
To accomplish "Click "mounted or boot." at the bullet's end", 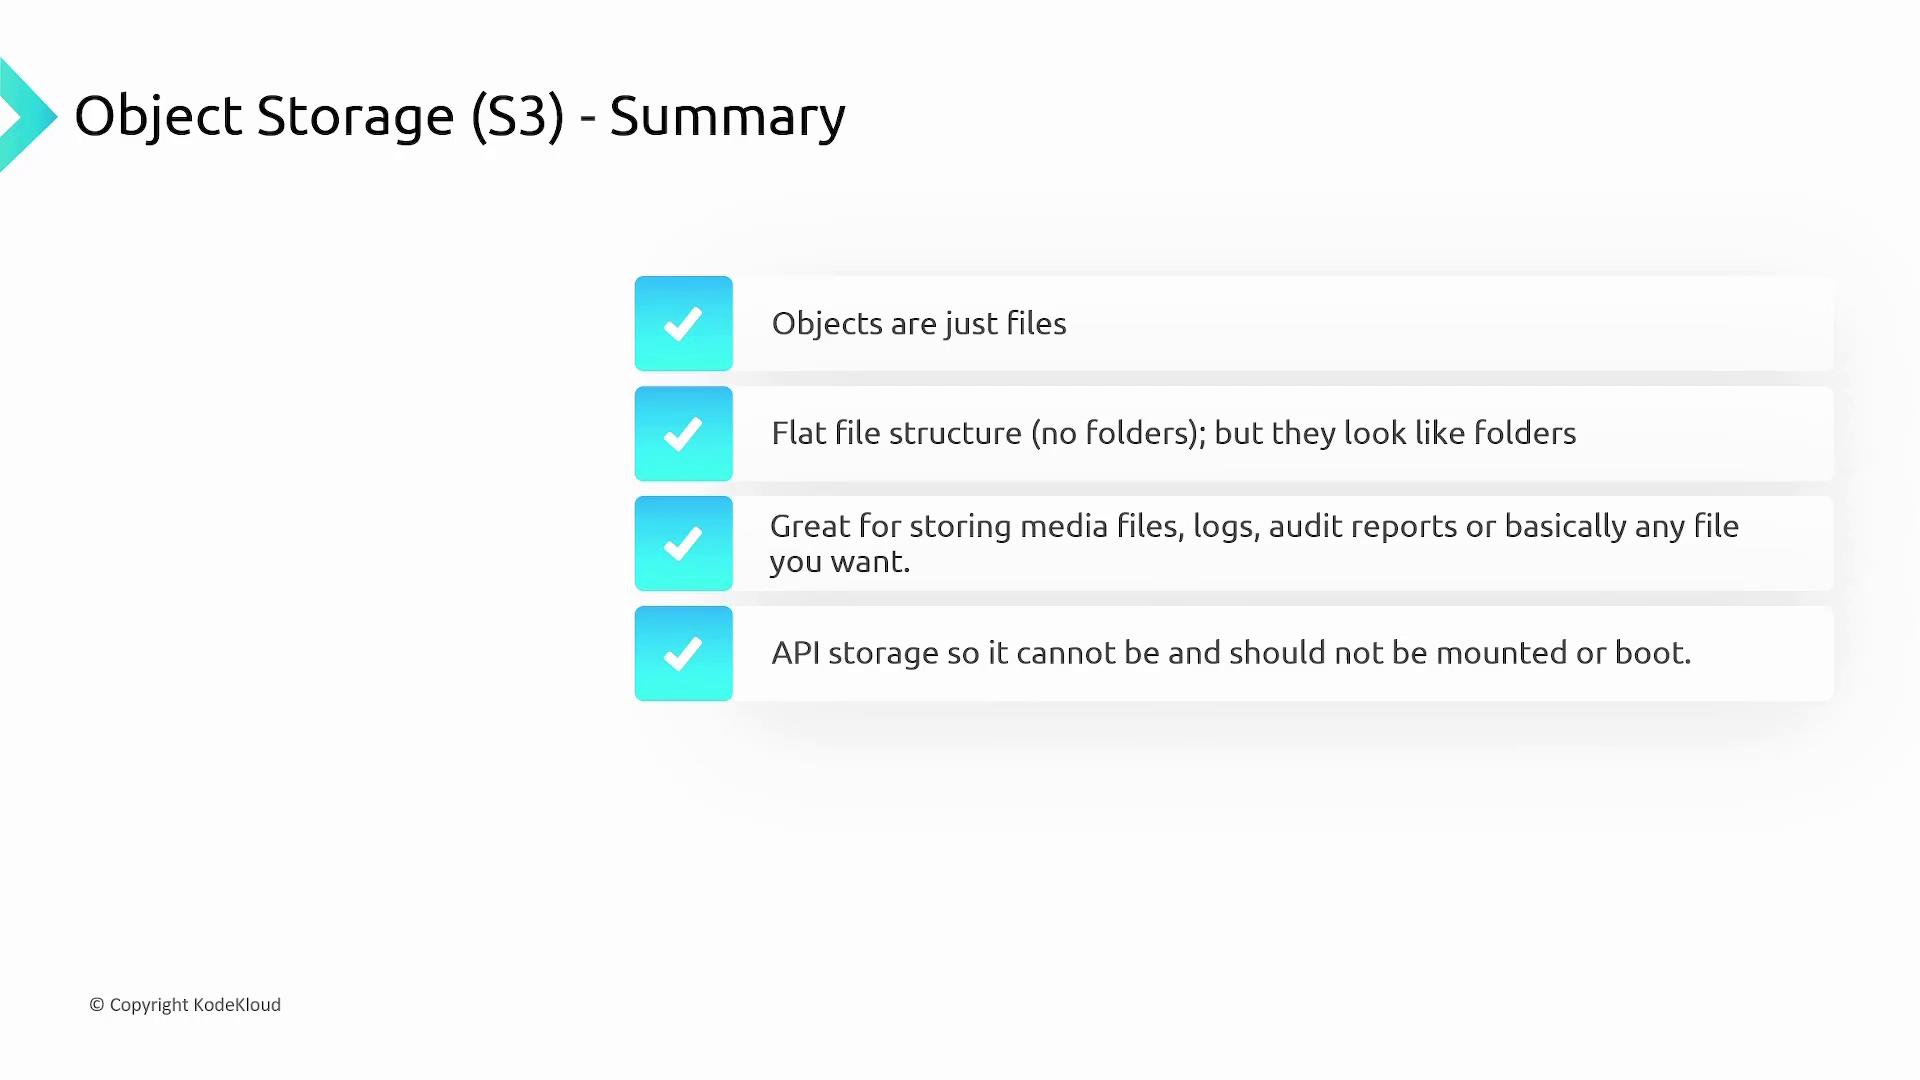I will 1563,653.
